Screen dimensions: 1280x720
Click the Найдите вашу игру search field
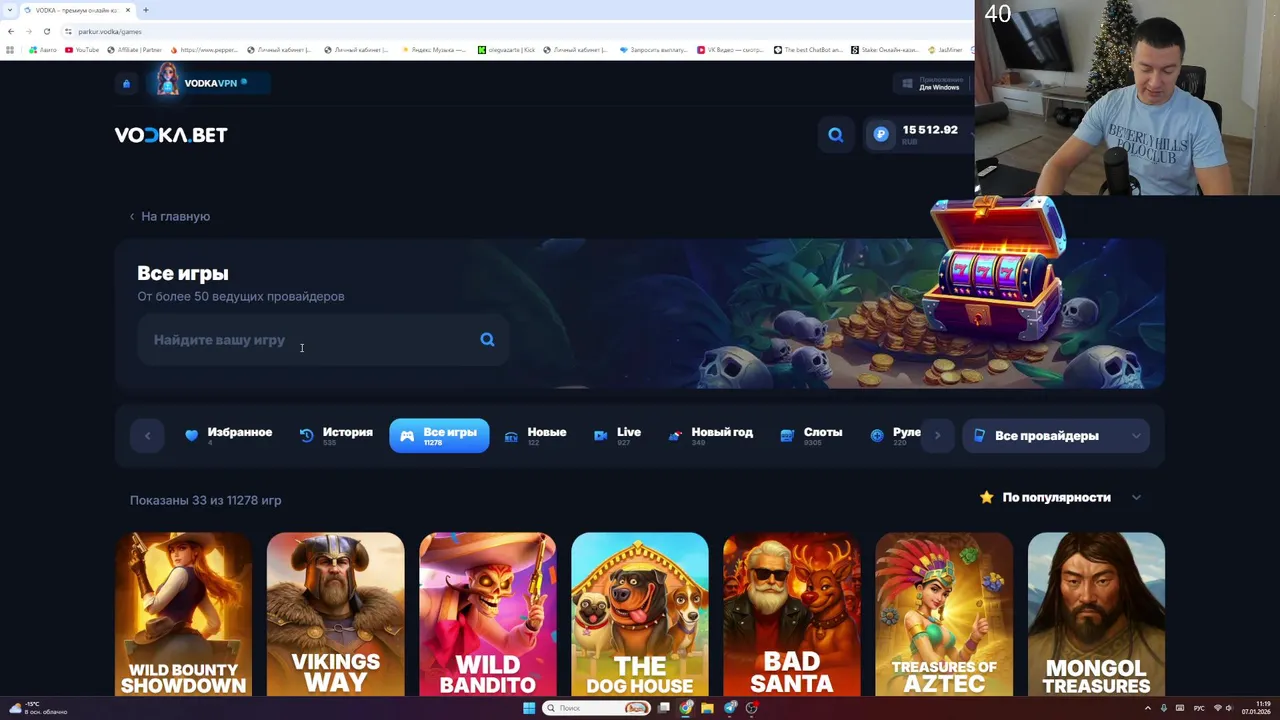pyautogui.click(x=322, y=340)
